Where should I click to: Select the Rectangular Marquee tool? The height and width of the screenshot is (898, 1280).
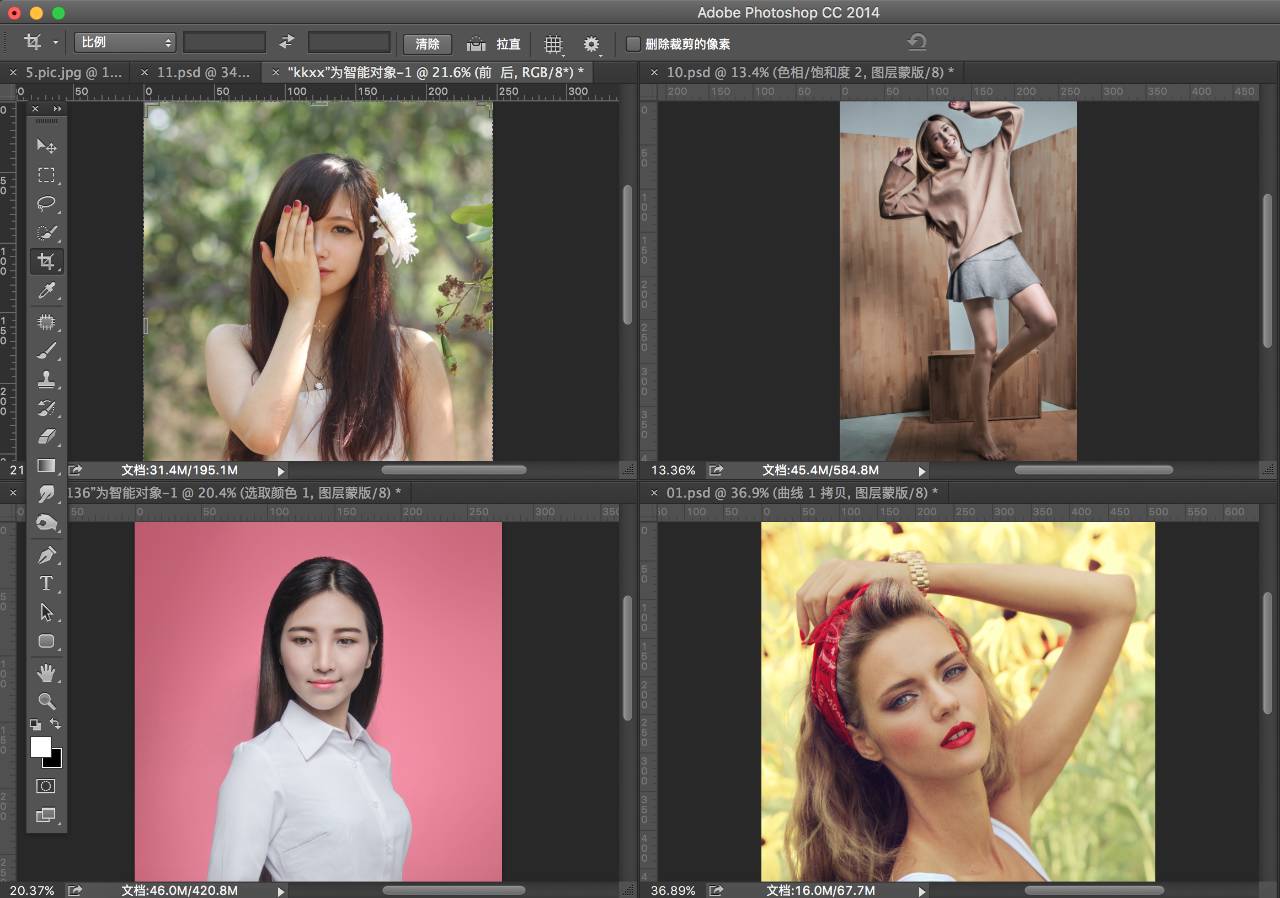46,175
